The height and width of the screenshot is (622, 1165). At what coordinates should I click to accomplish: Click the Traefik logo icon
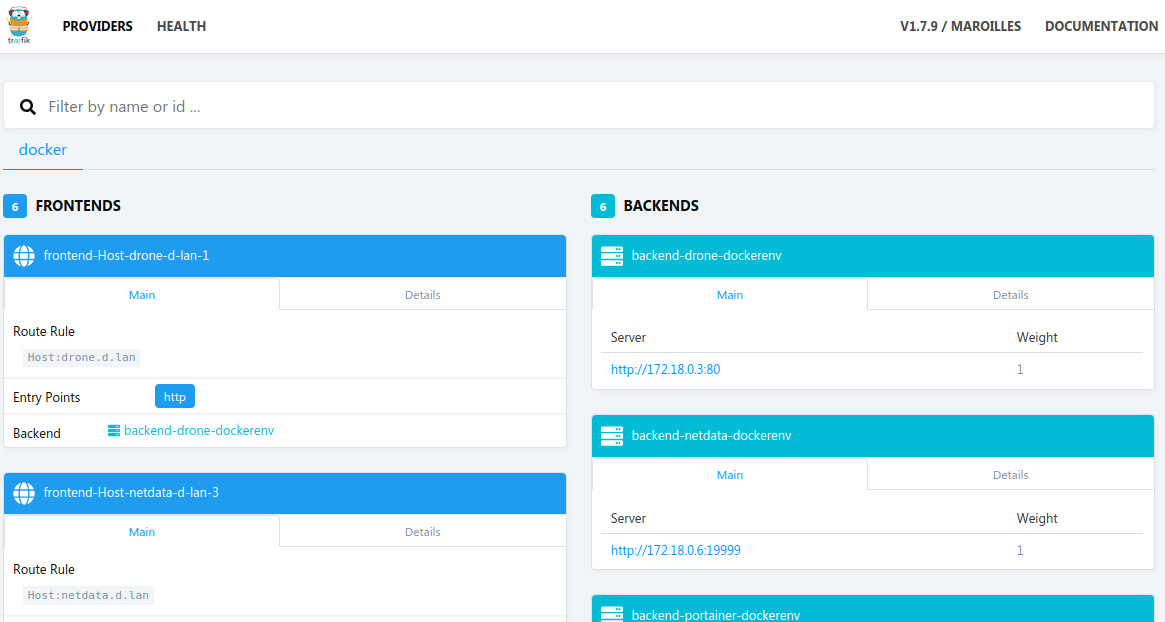click(19, 25)
